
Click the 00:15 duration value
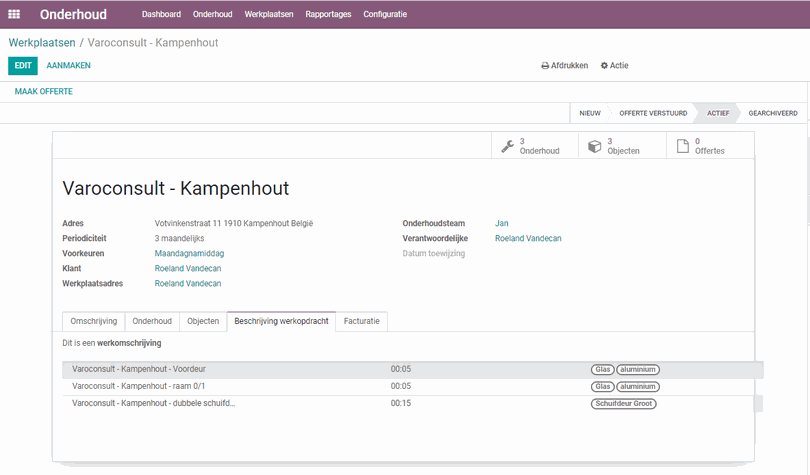click(x=401, y=403)
